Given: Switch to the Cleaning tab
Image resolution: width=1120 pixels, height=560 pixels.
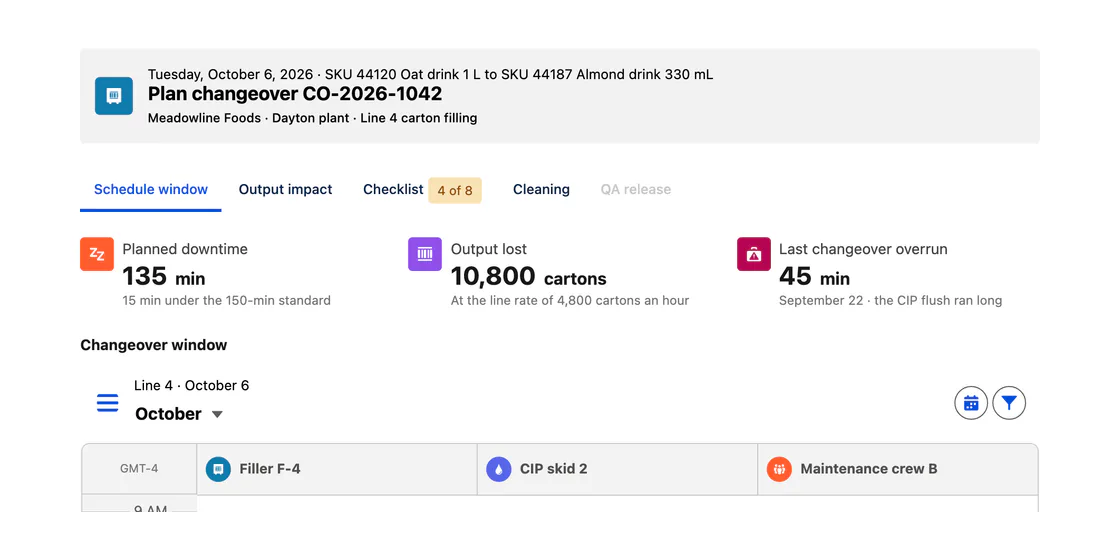Looking at the screenshot, I should tap(541, 189).
